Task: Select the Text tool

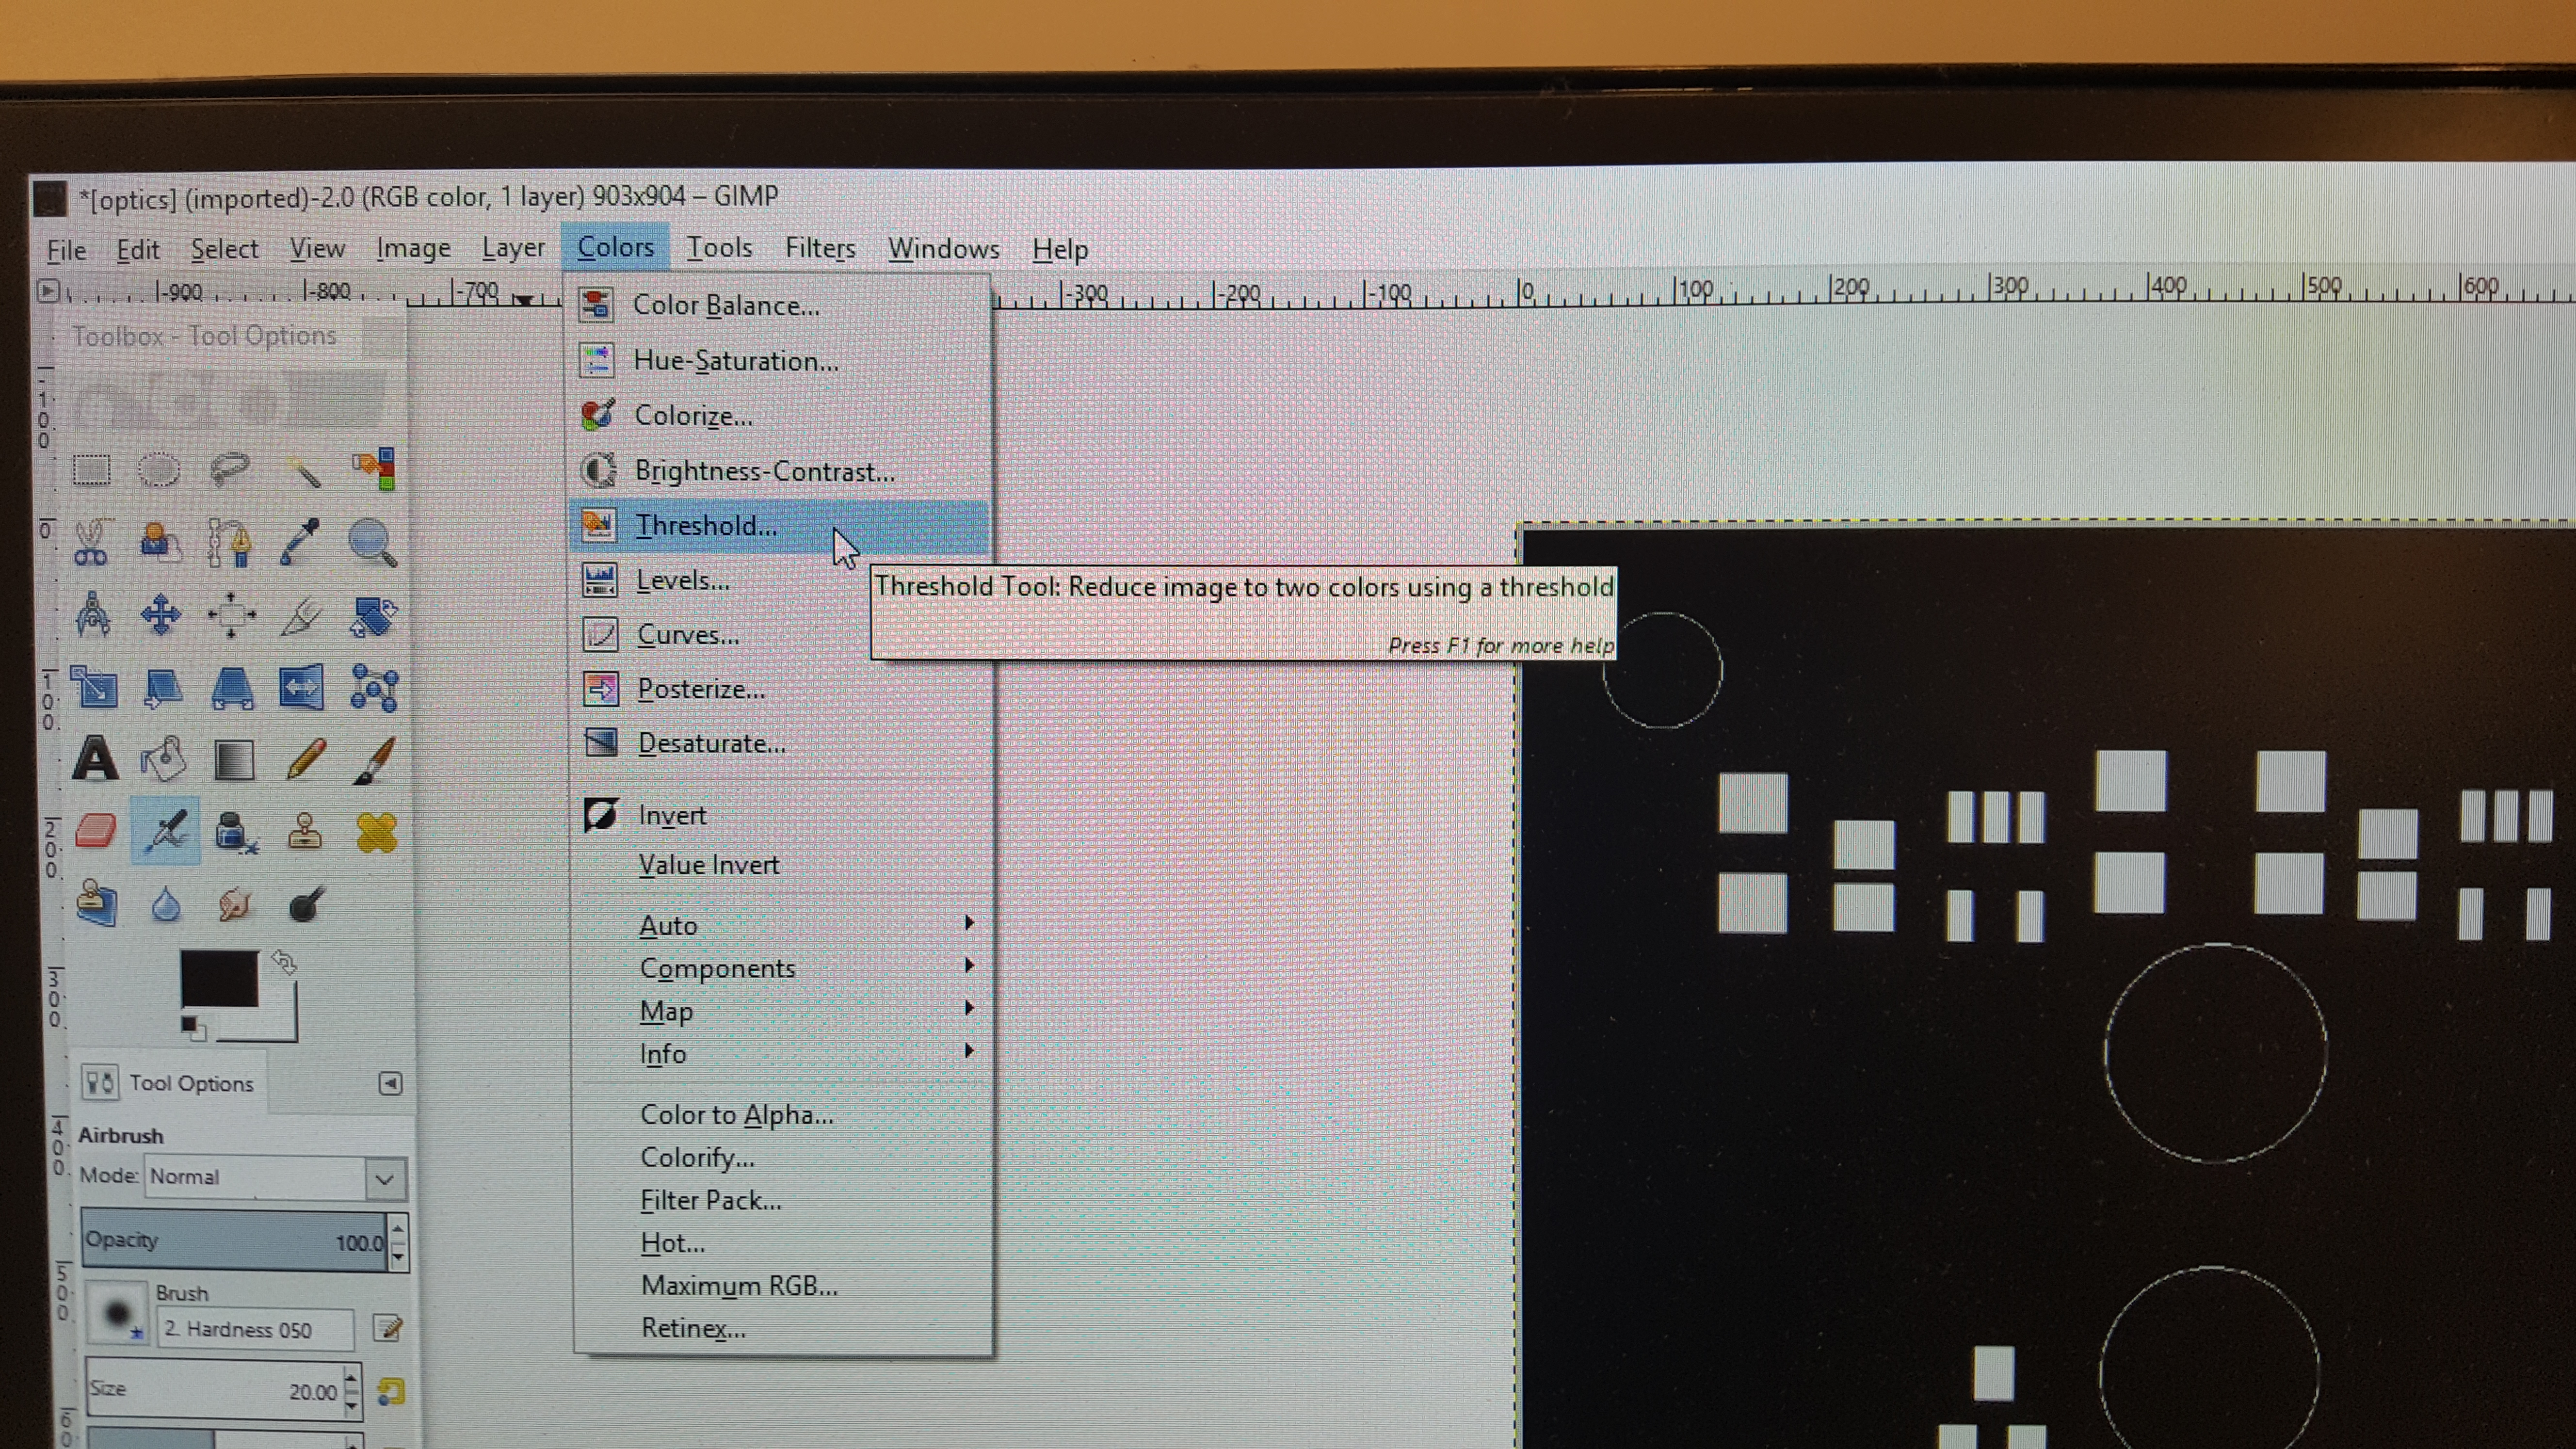Action: click(95, 759)
